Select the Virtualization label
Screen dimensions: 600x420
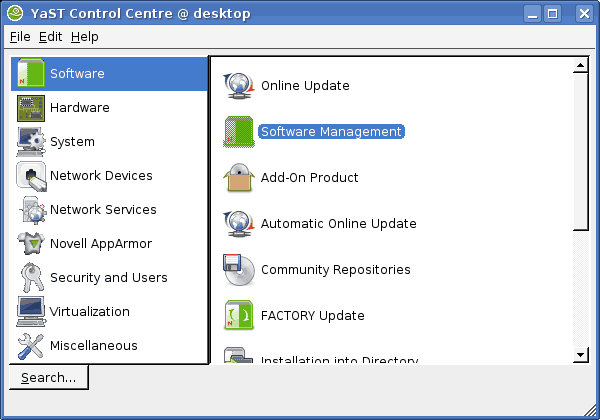90,311
